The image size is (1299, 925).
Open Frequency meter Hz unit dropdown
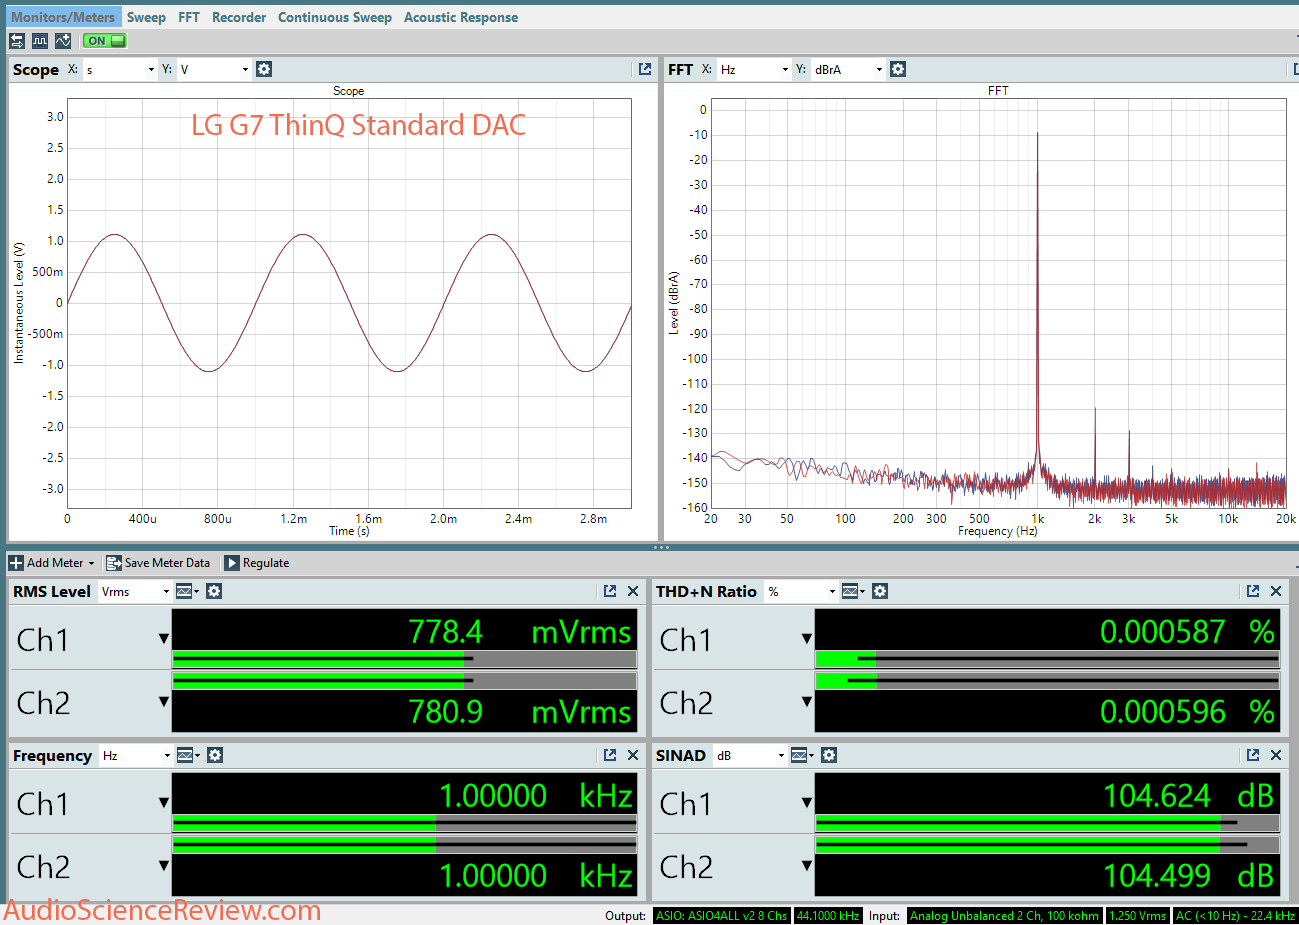coord(136,755)
